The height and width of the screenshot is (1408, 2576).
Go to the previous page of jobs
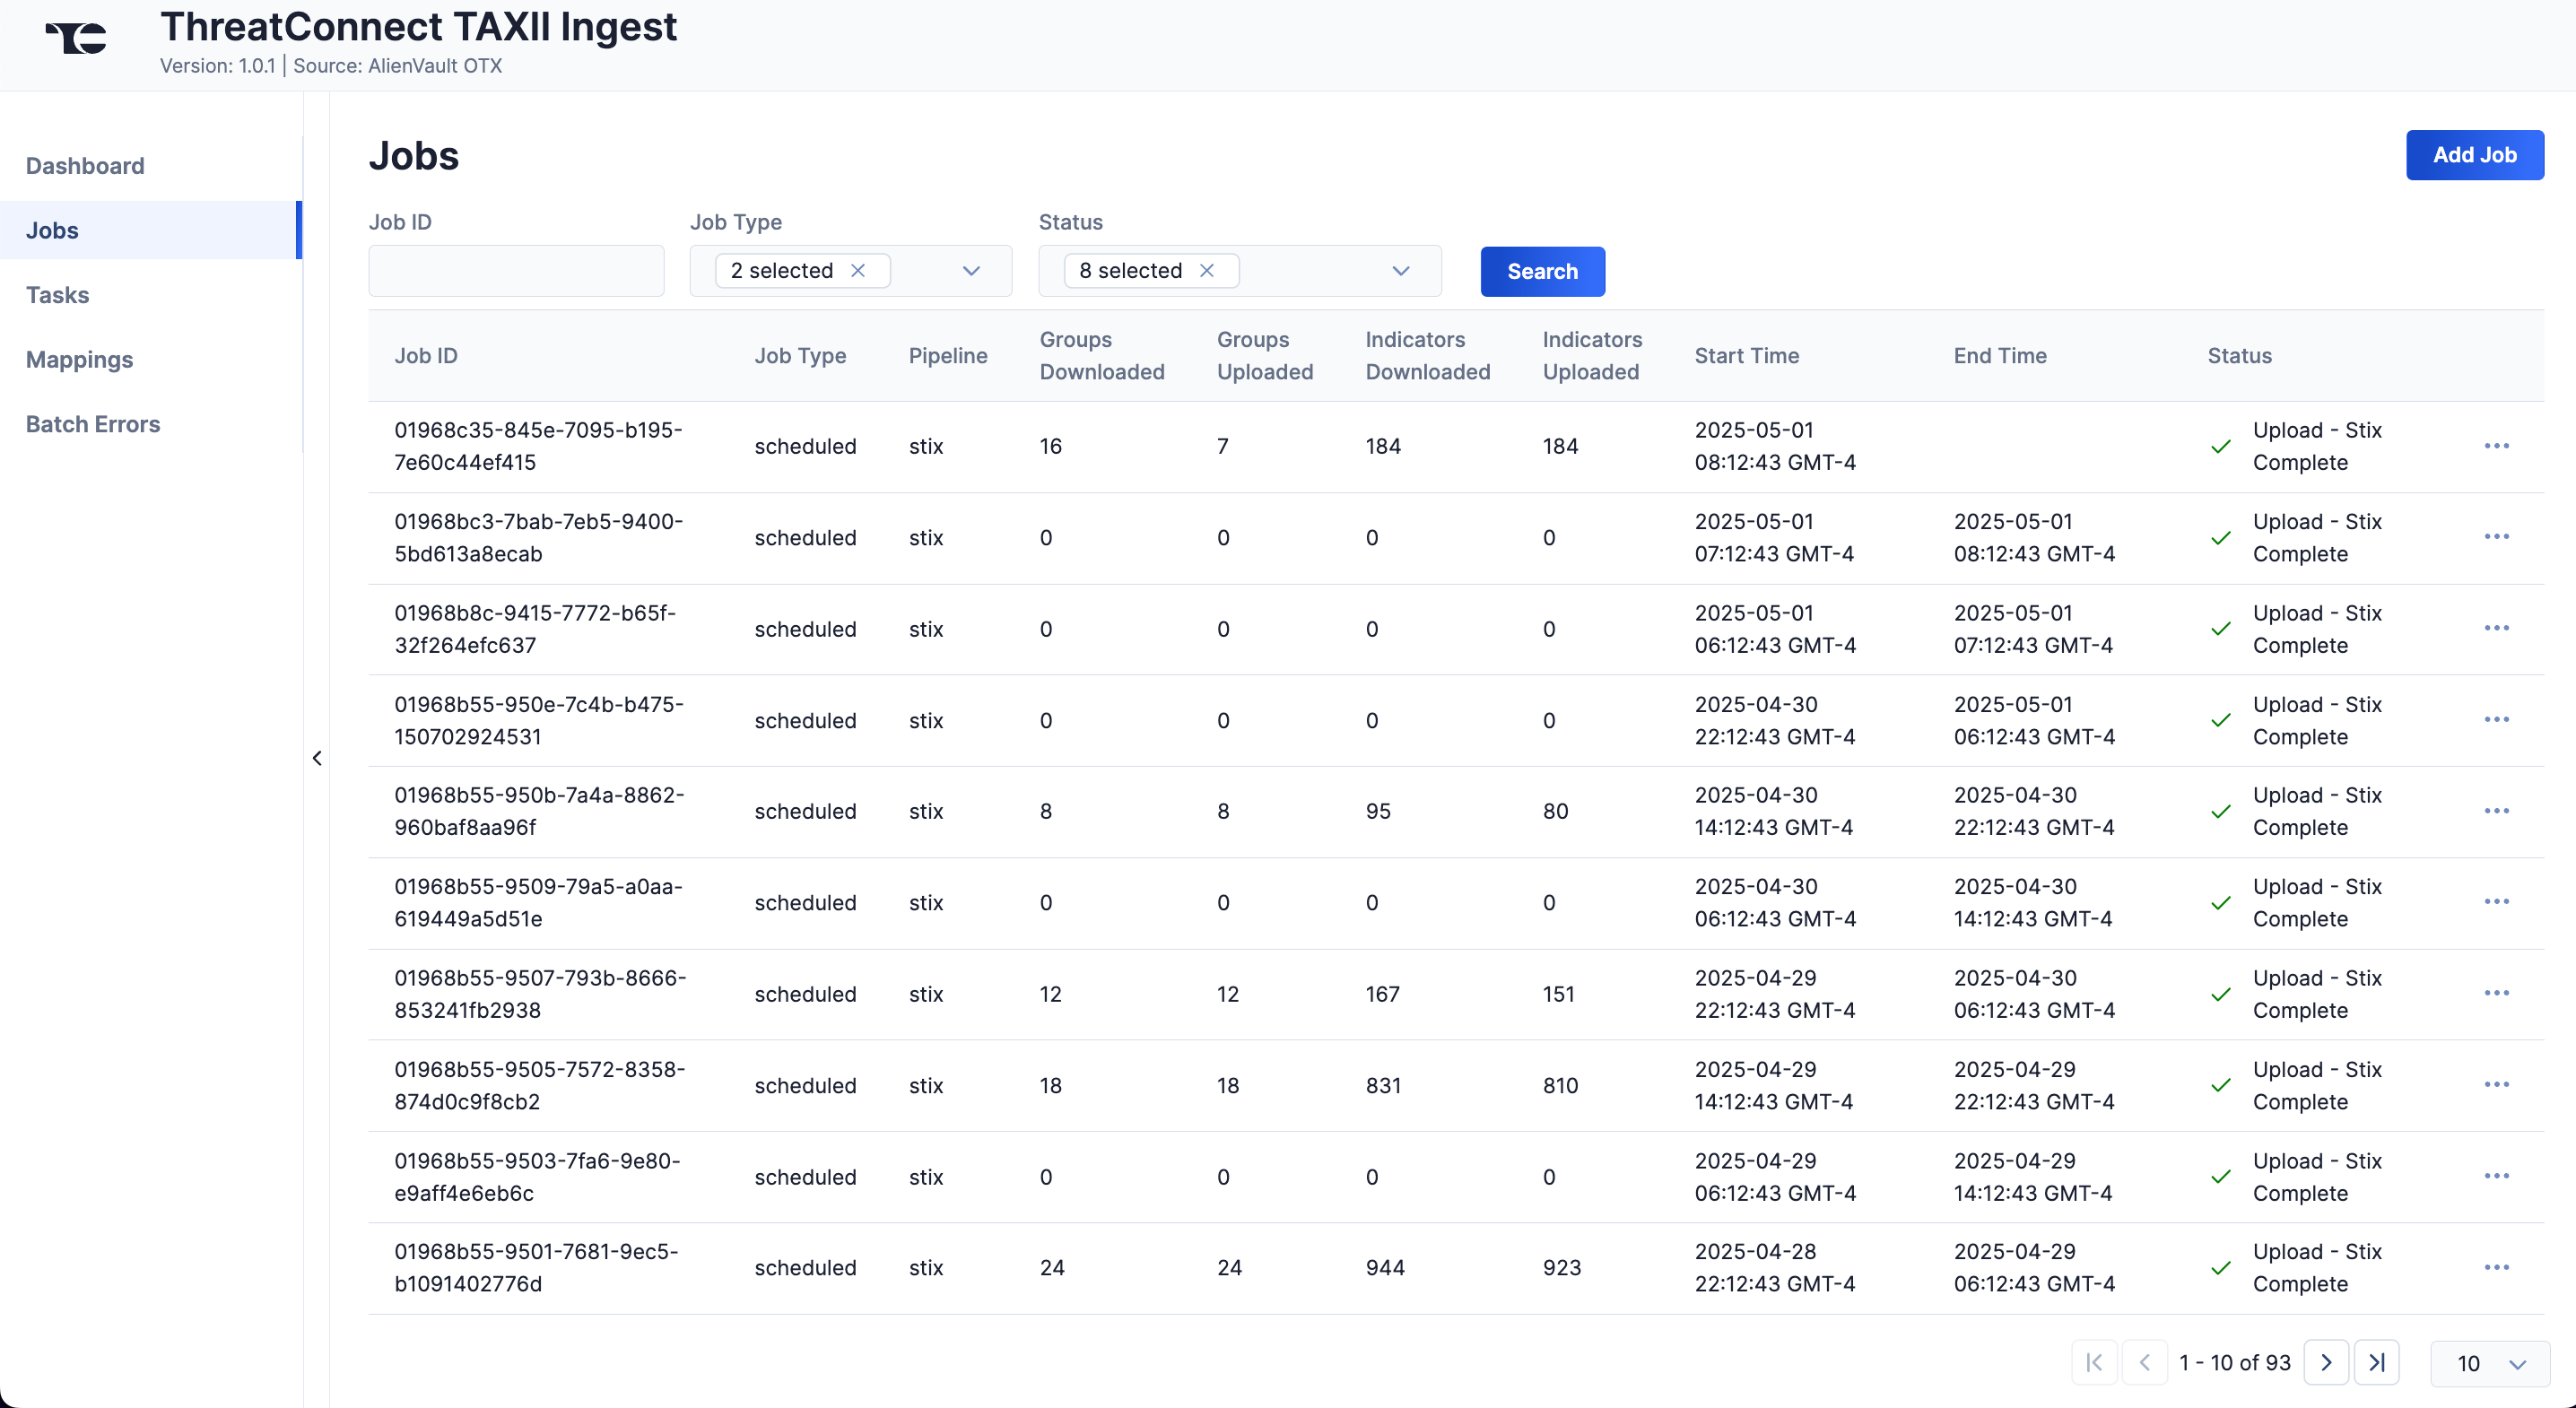2145,1362
